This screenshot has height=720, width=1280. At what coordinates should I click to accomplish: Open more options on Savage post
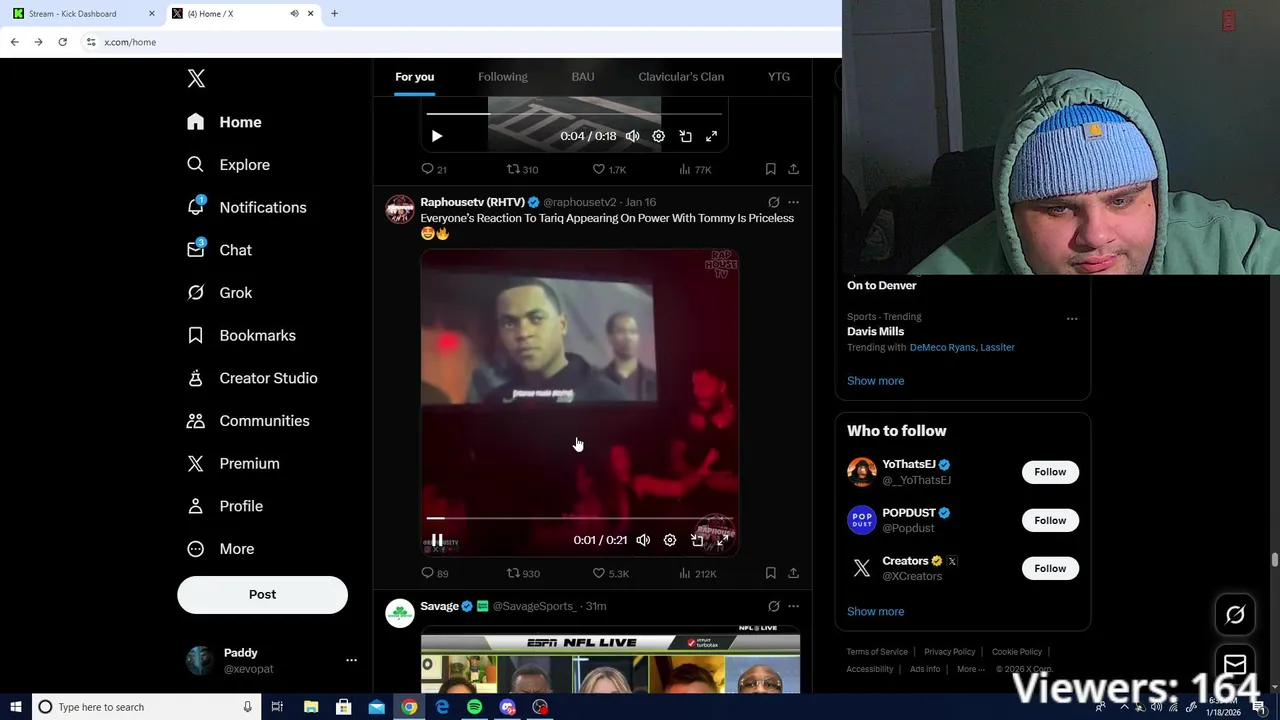tap(793, 606)
